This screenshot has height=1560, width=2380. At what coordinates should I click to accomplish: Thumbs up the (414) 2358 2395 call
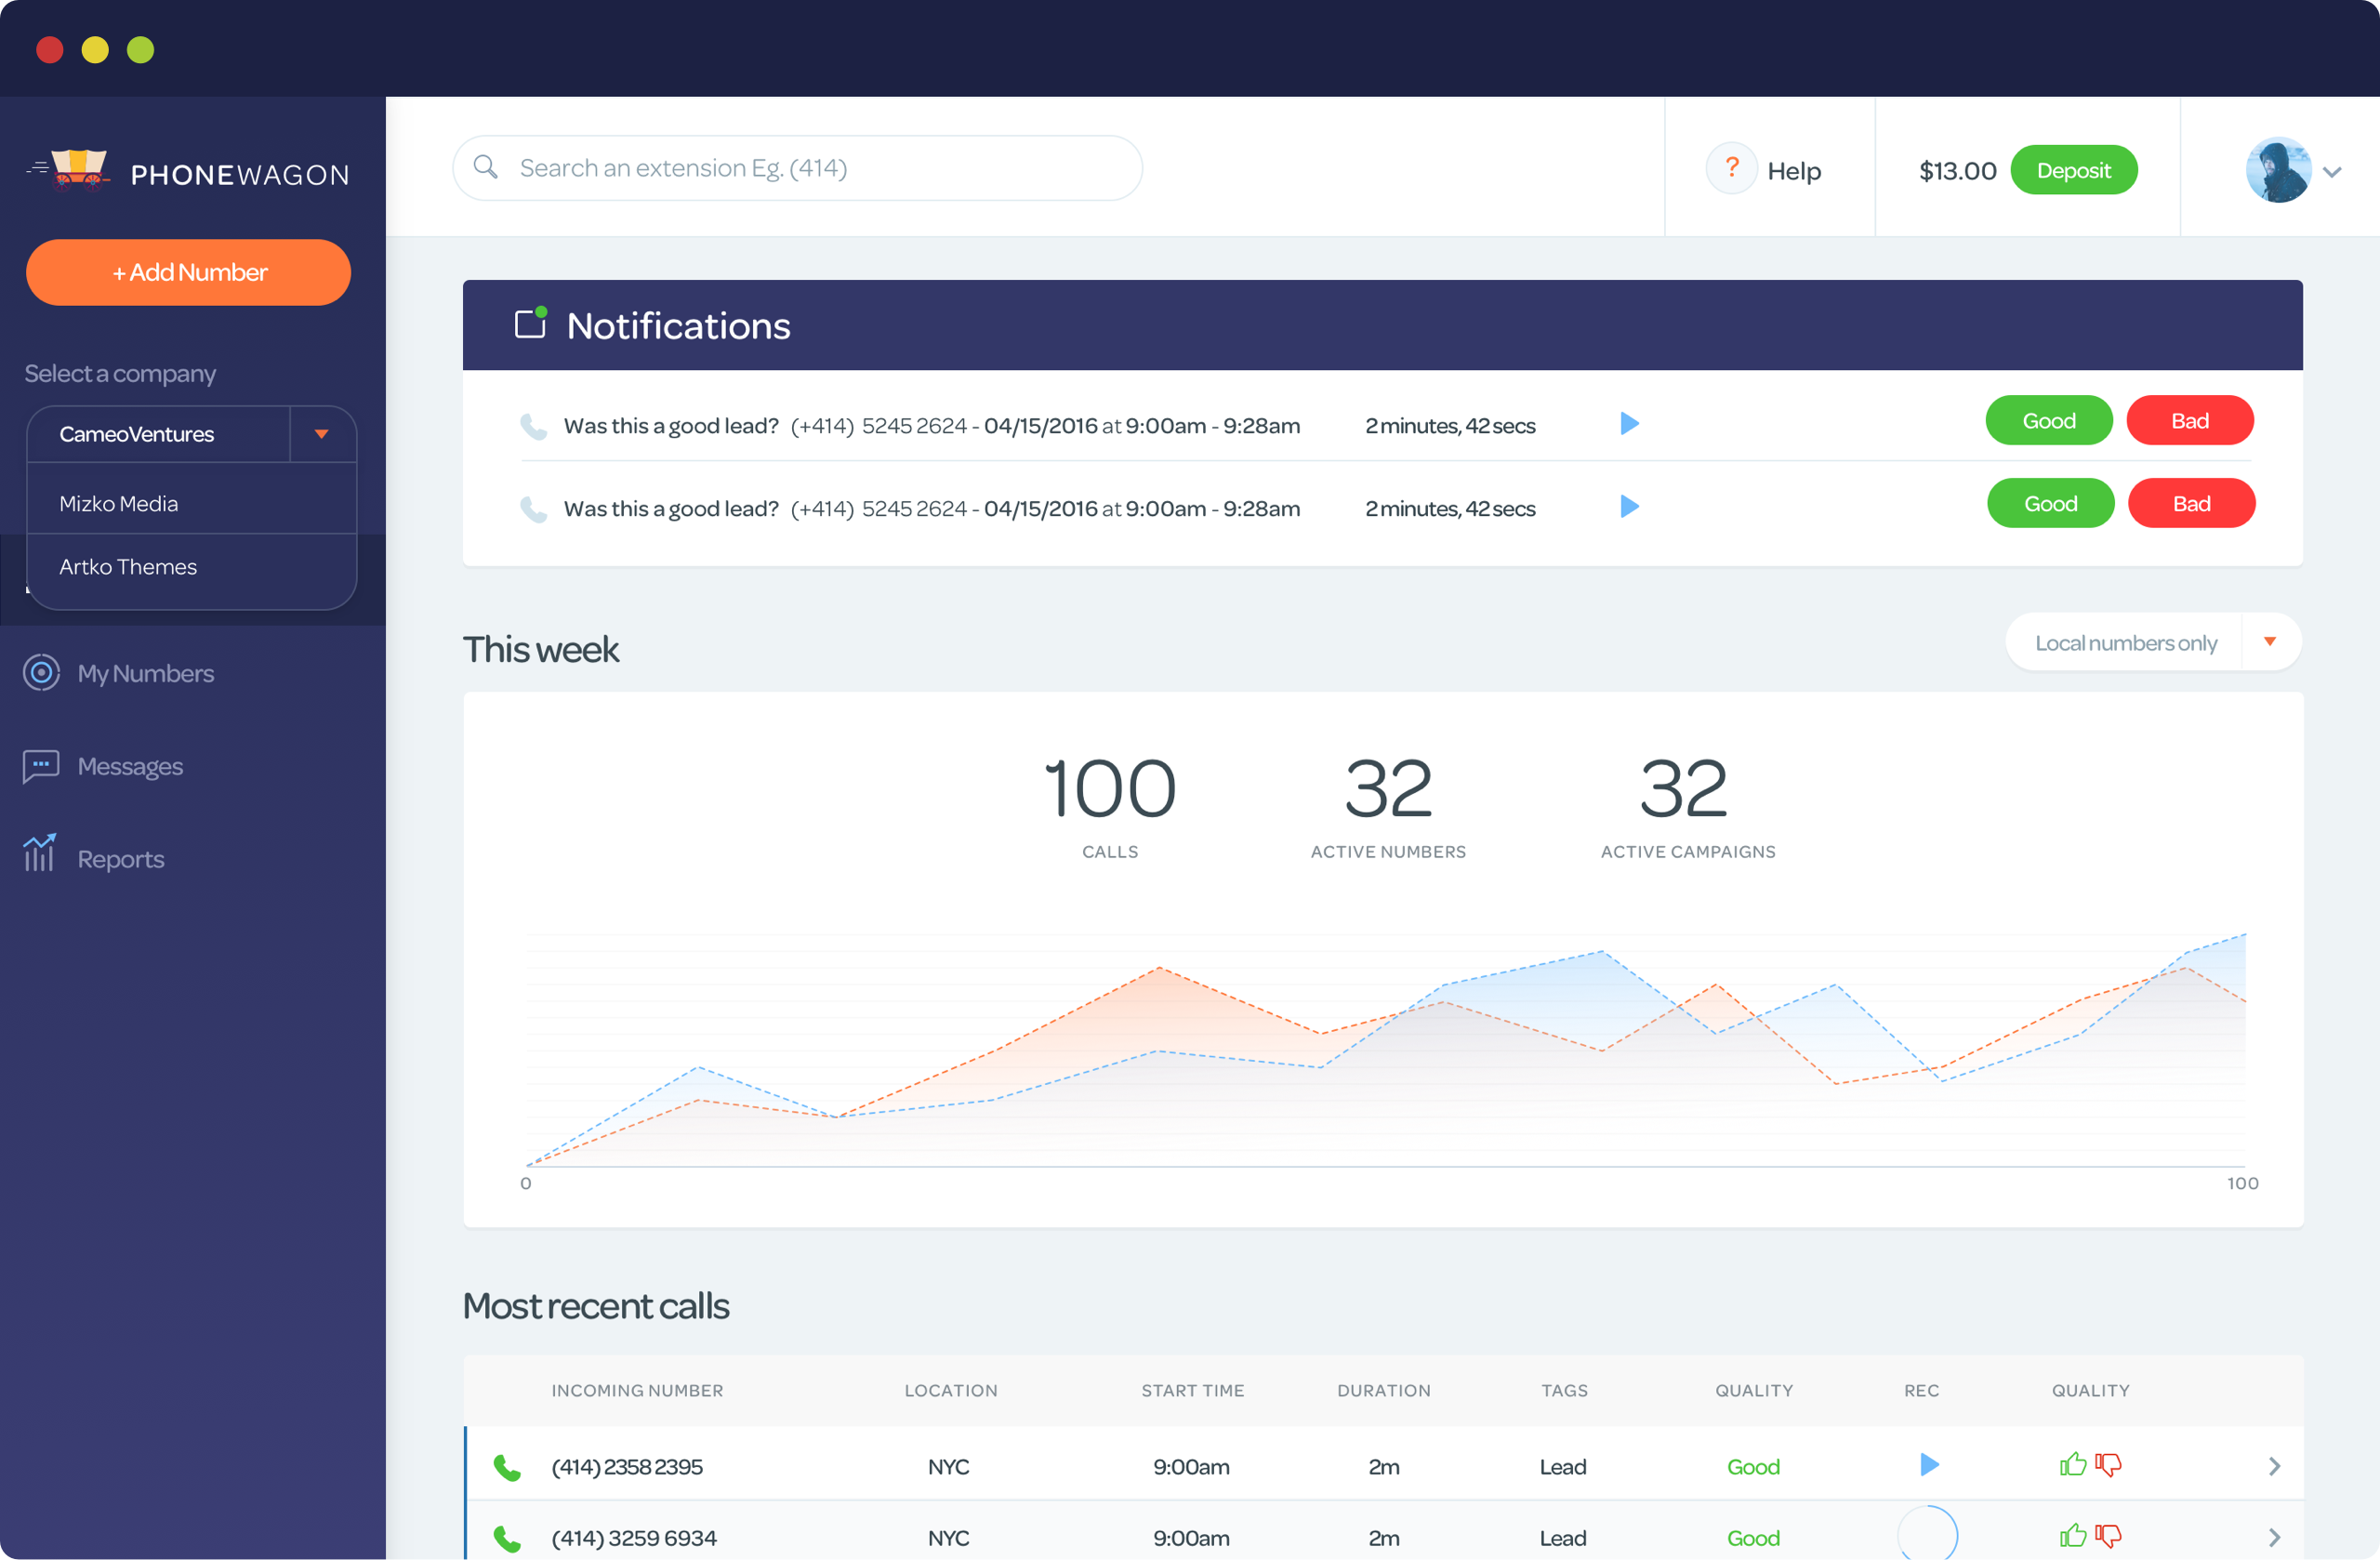(x=2072, y=1465)
